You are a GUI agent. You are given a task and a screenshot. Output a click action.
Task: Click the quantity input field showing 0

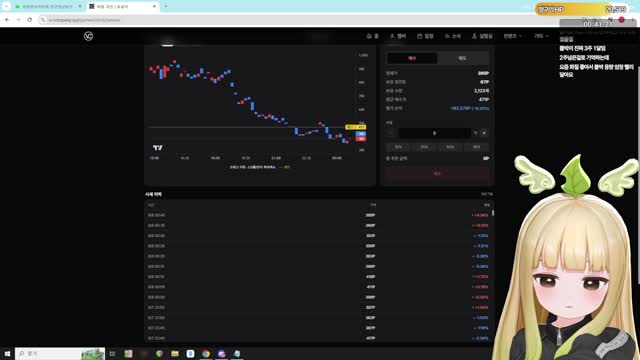pos(434,133)
